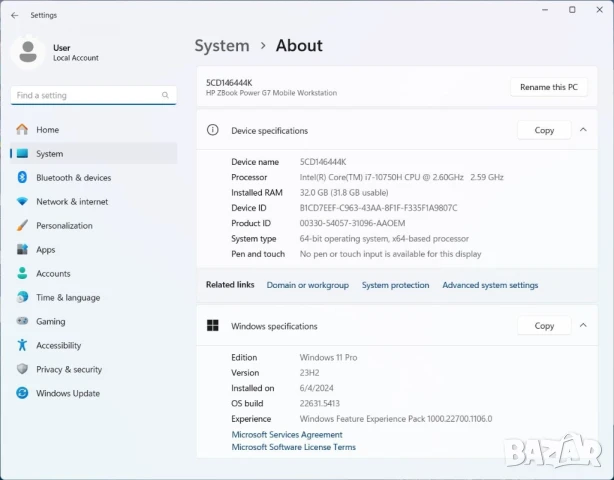614x480 pixels.
Task: Focus the Find a setting search box
Action: [85, 95]
